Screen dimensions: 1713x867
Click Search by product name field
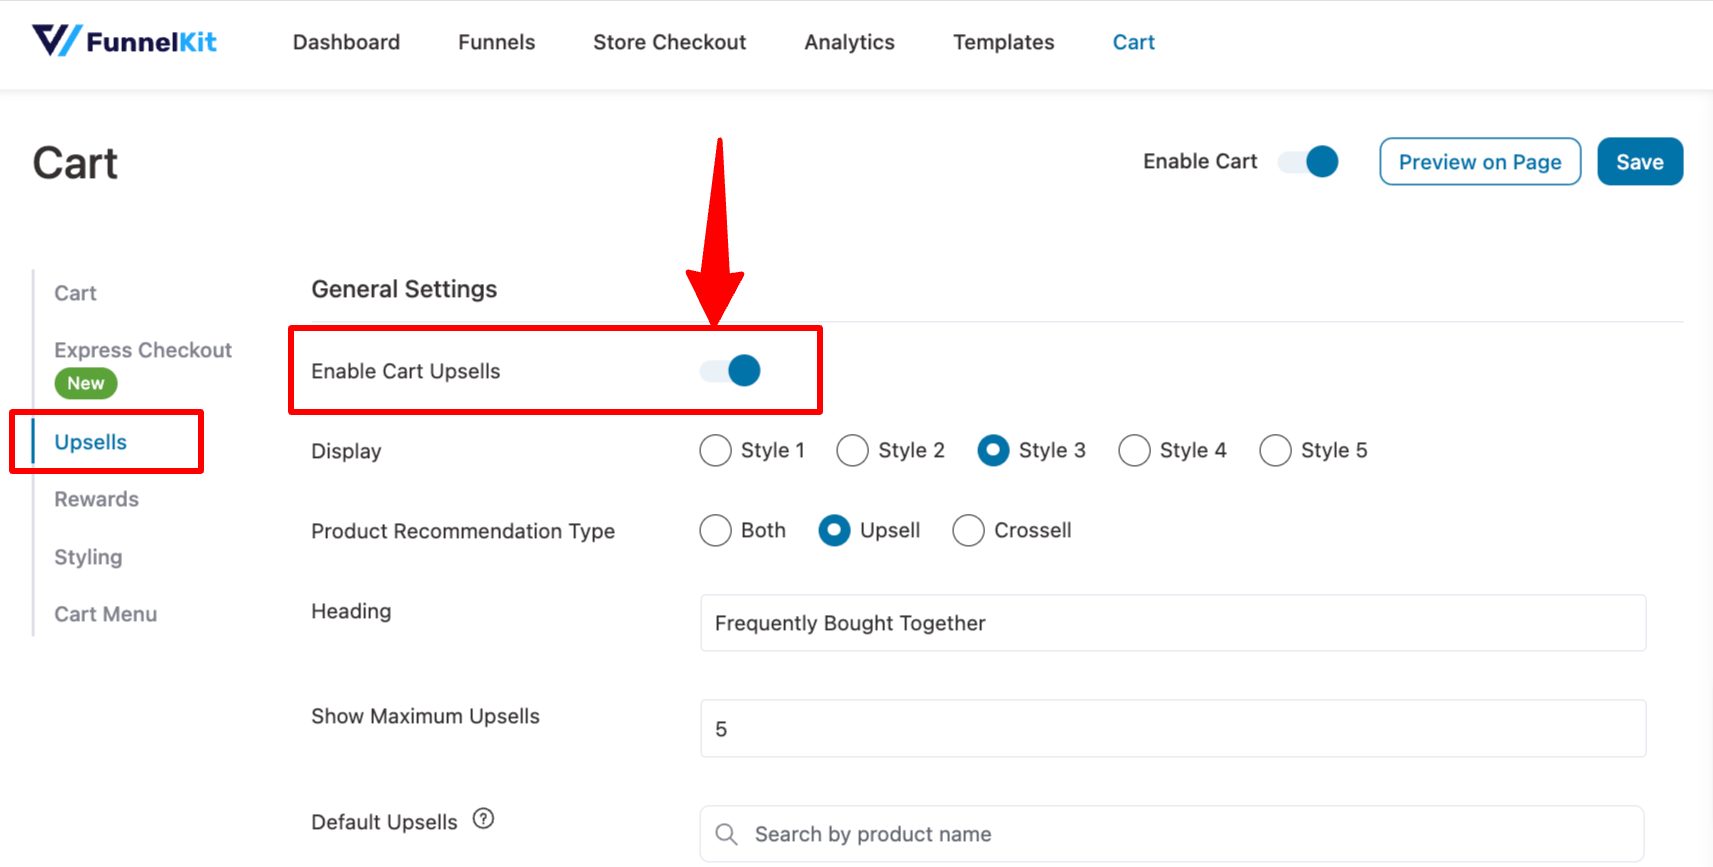(1172, 834)
